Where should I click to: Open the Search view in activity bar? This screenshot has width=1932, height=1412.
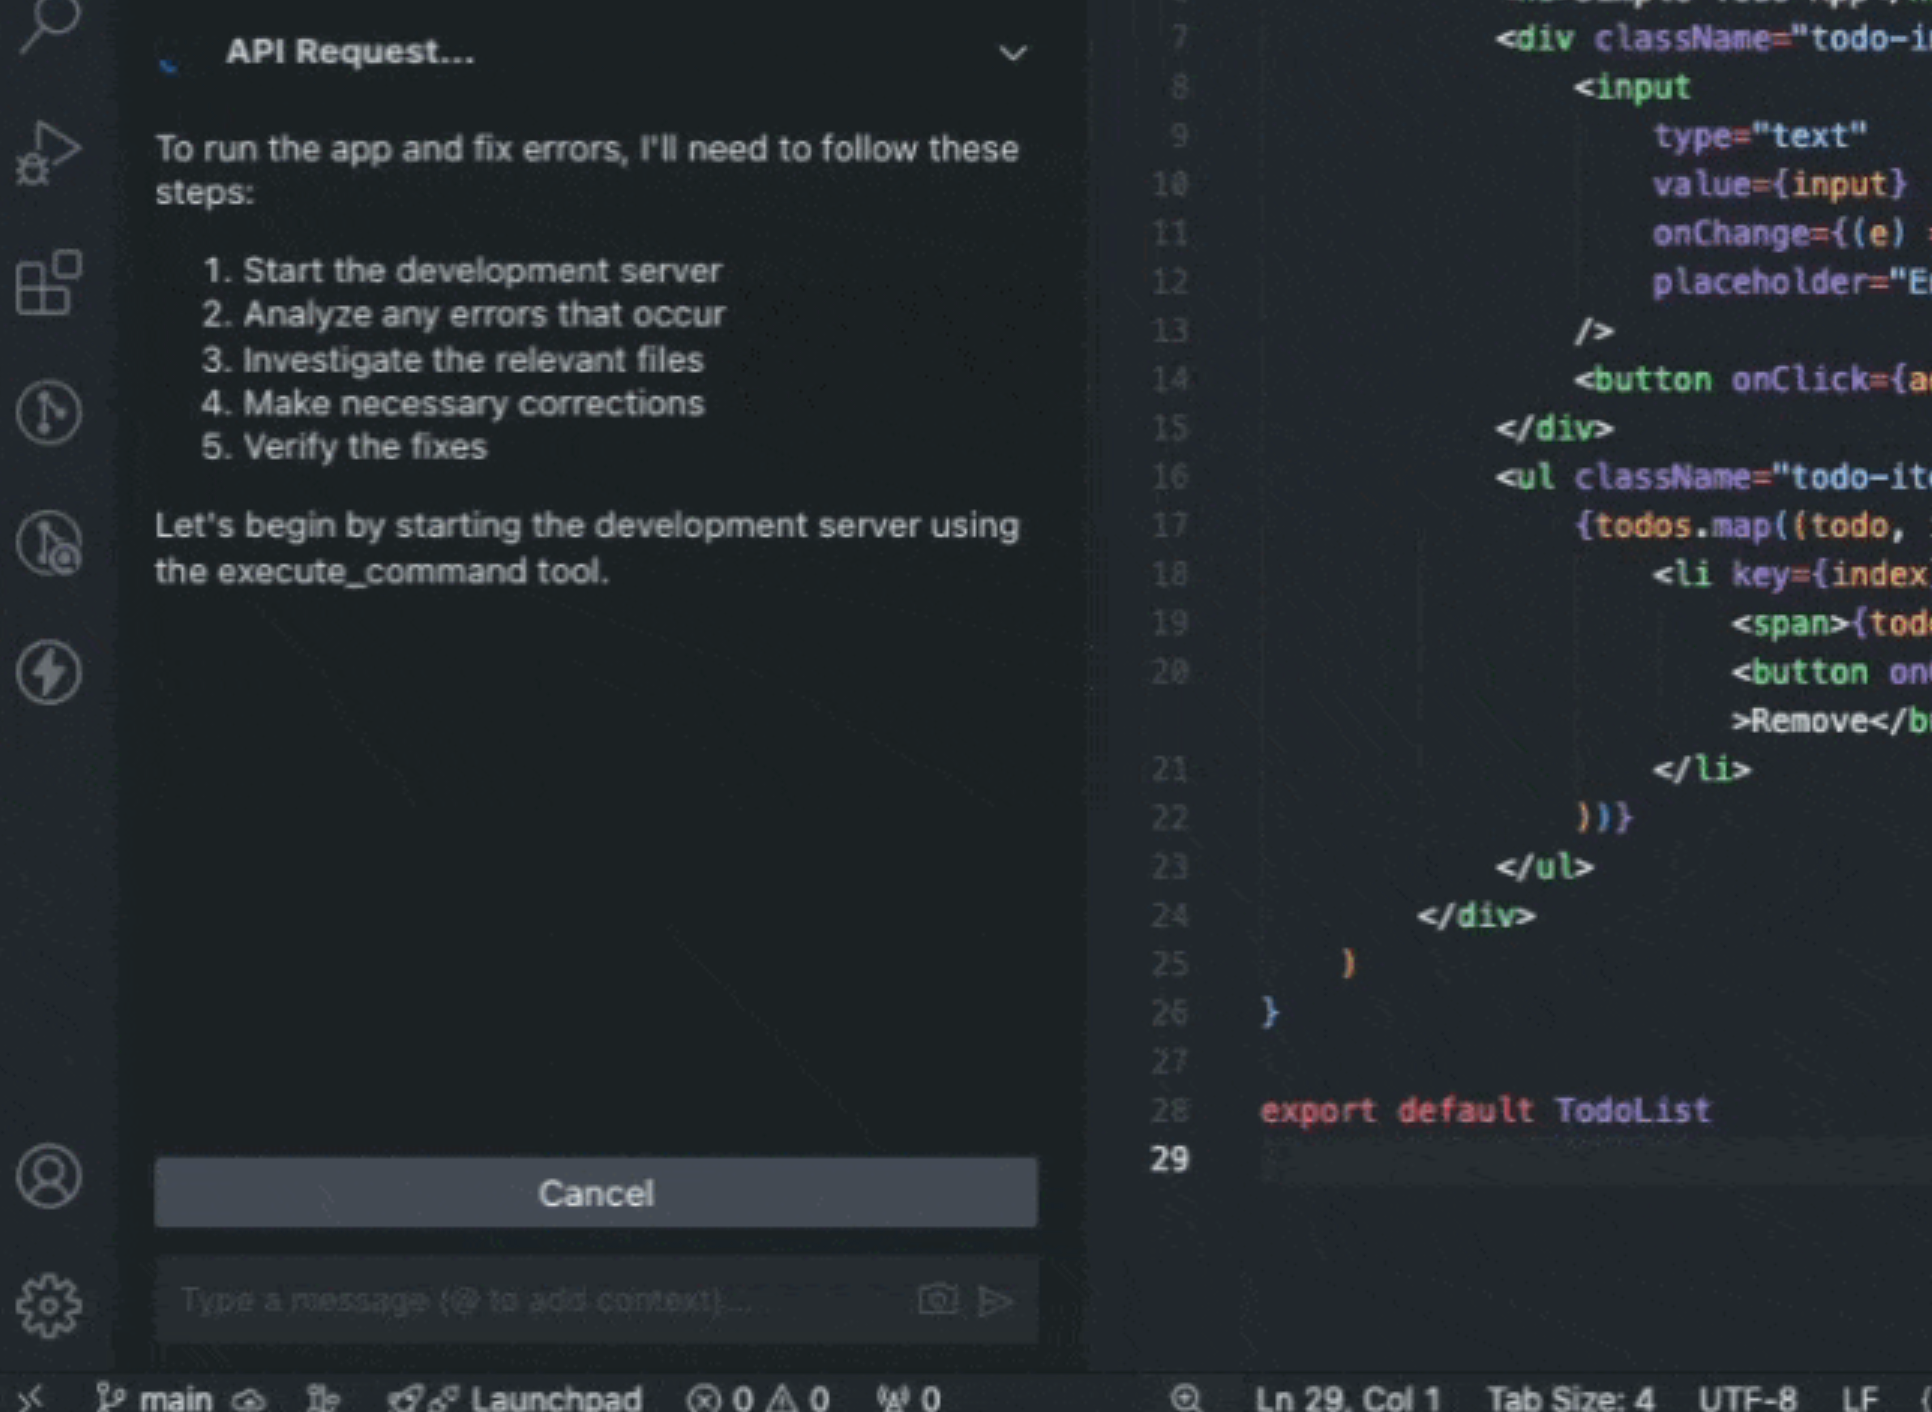point(48,22)
